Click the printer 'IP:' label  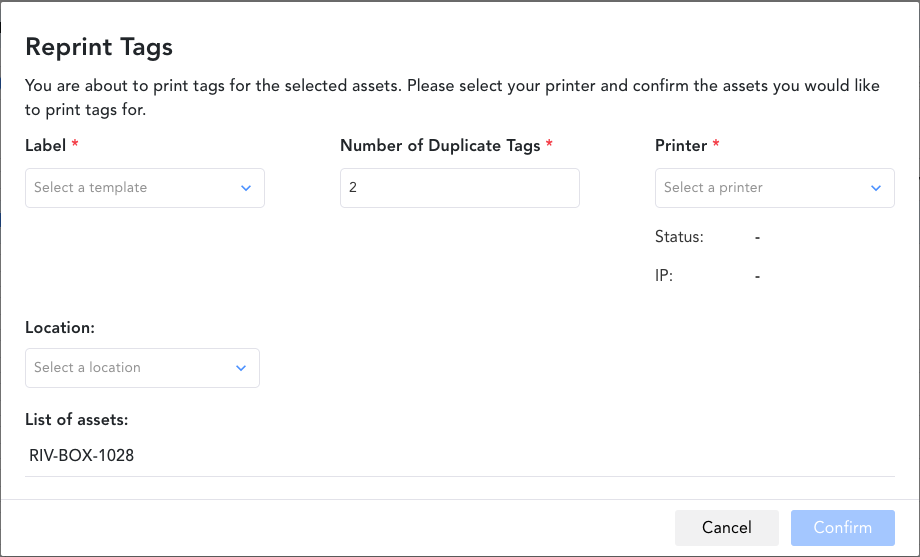(664, 275)
